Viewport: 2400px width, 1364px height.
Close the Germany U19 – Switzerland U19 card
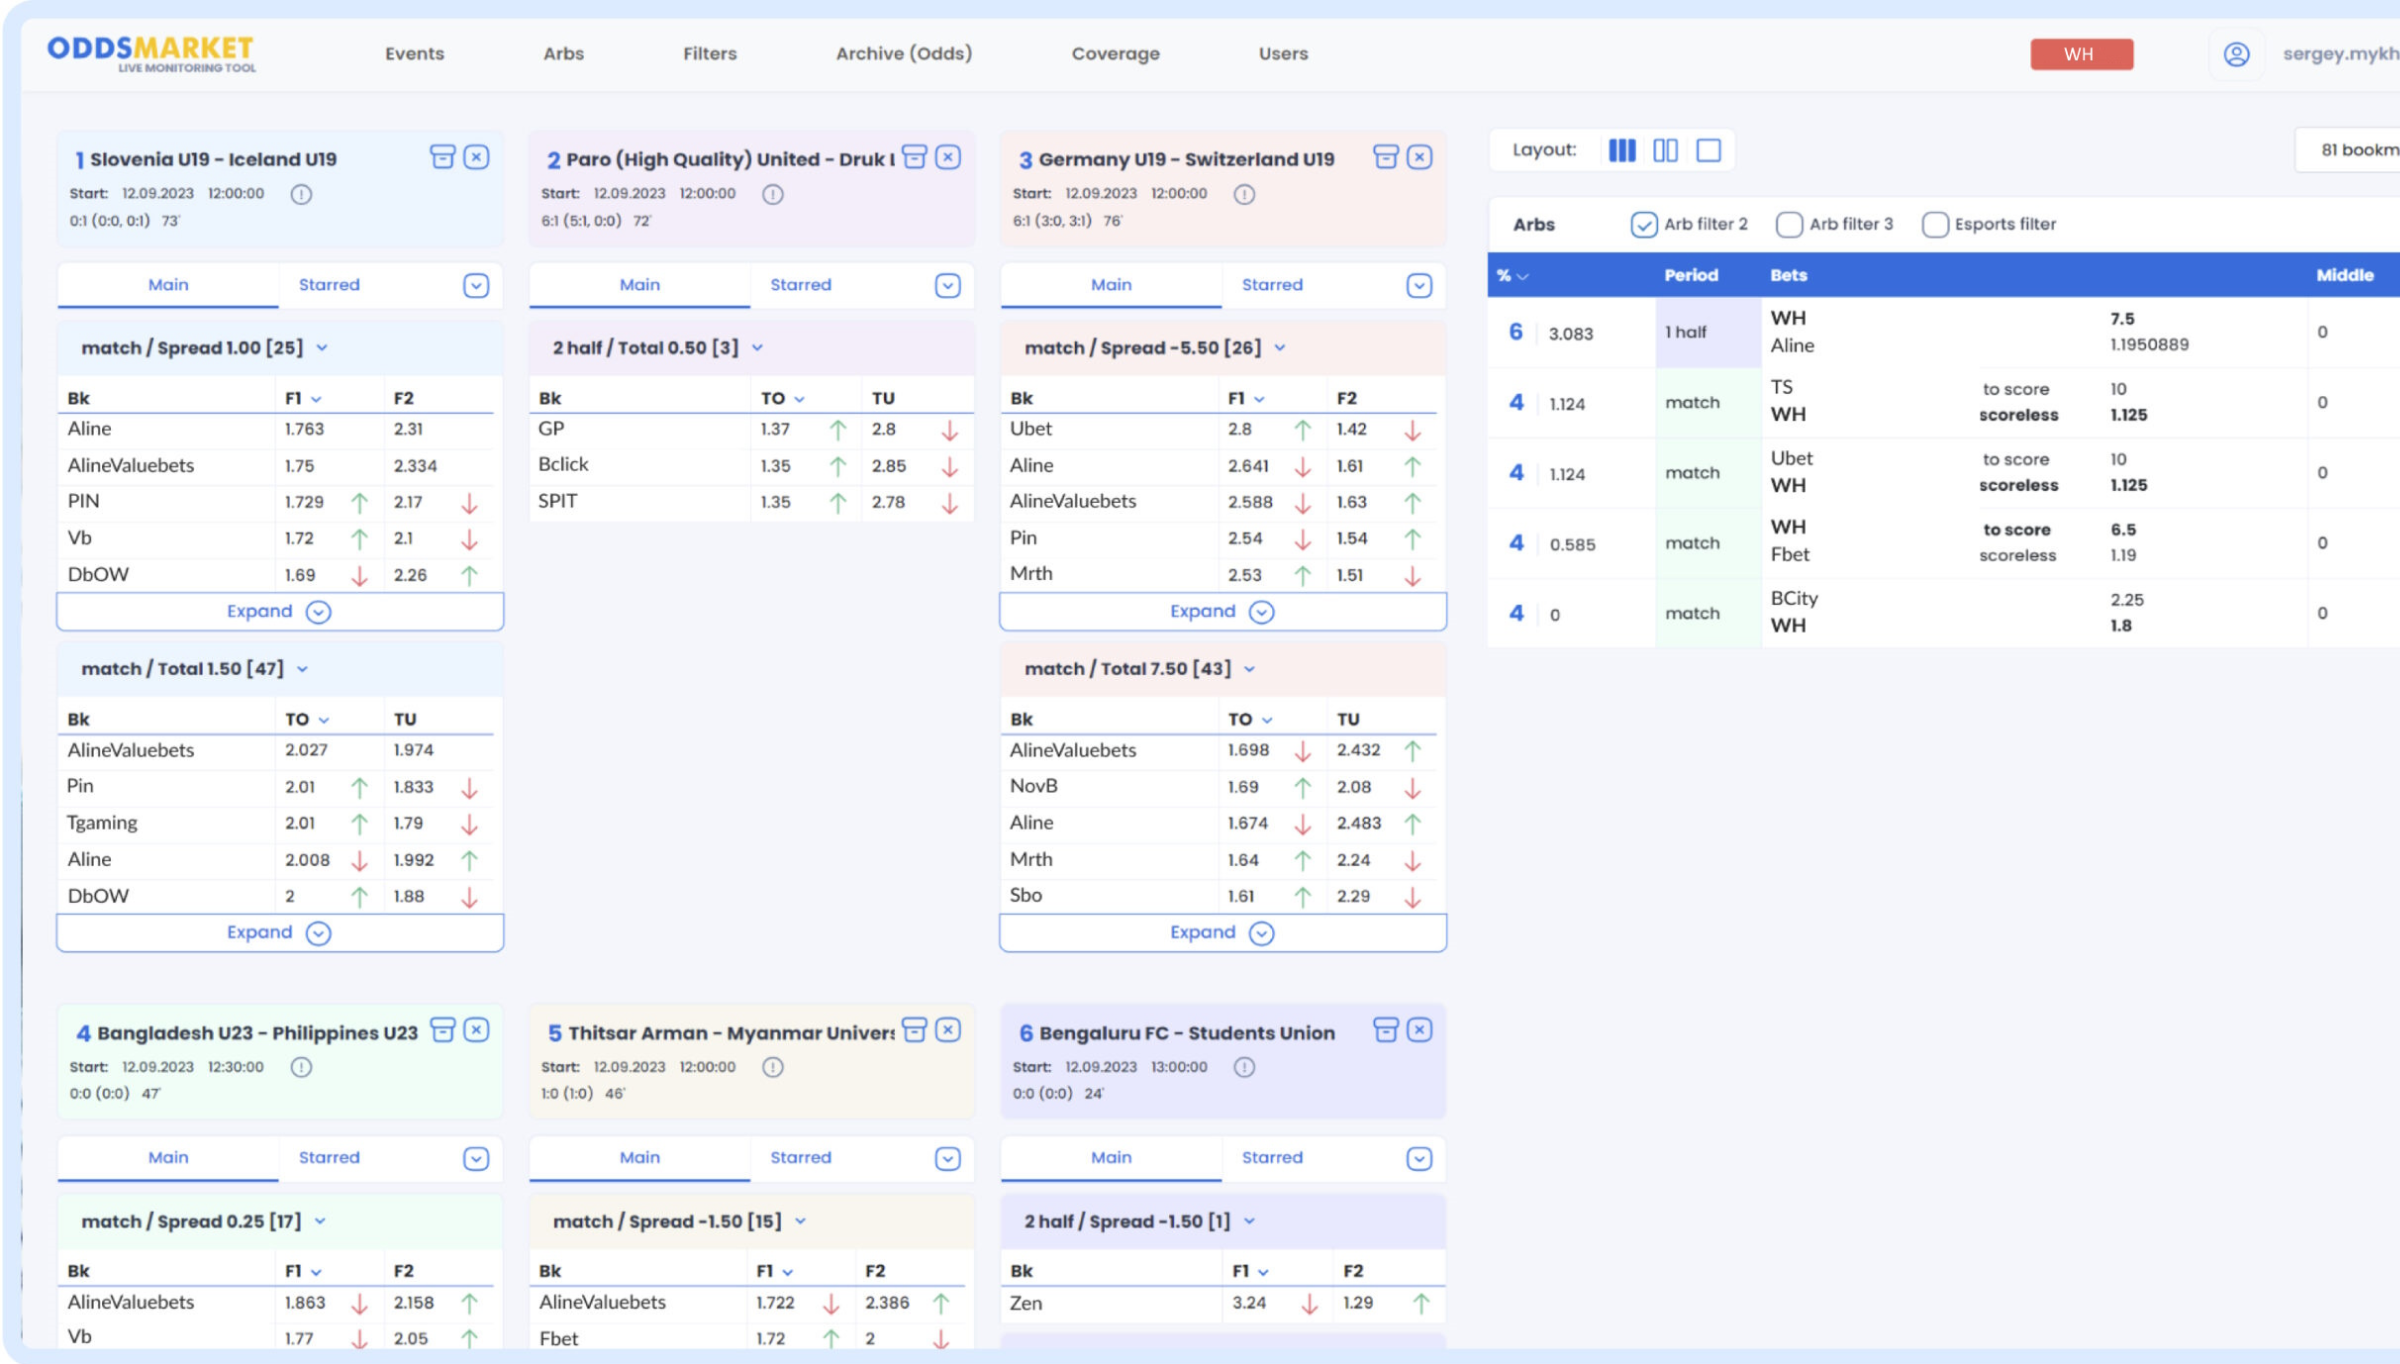[1419, 157]
